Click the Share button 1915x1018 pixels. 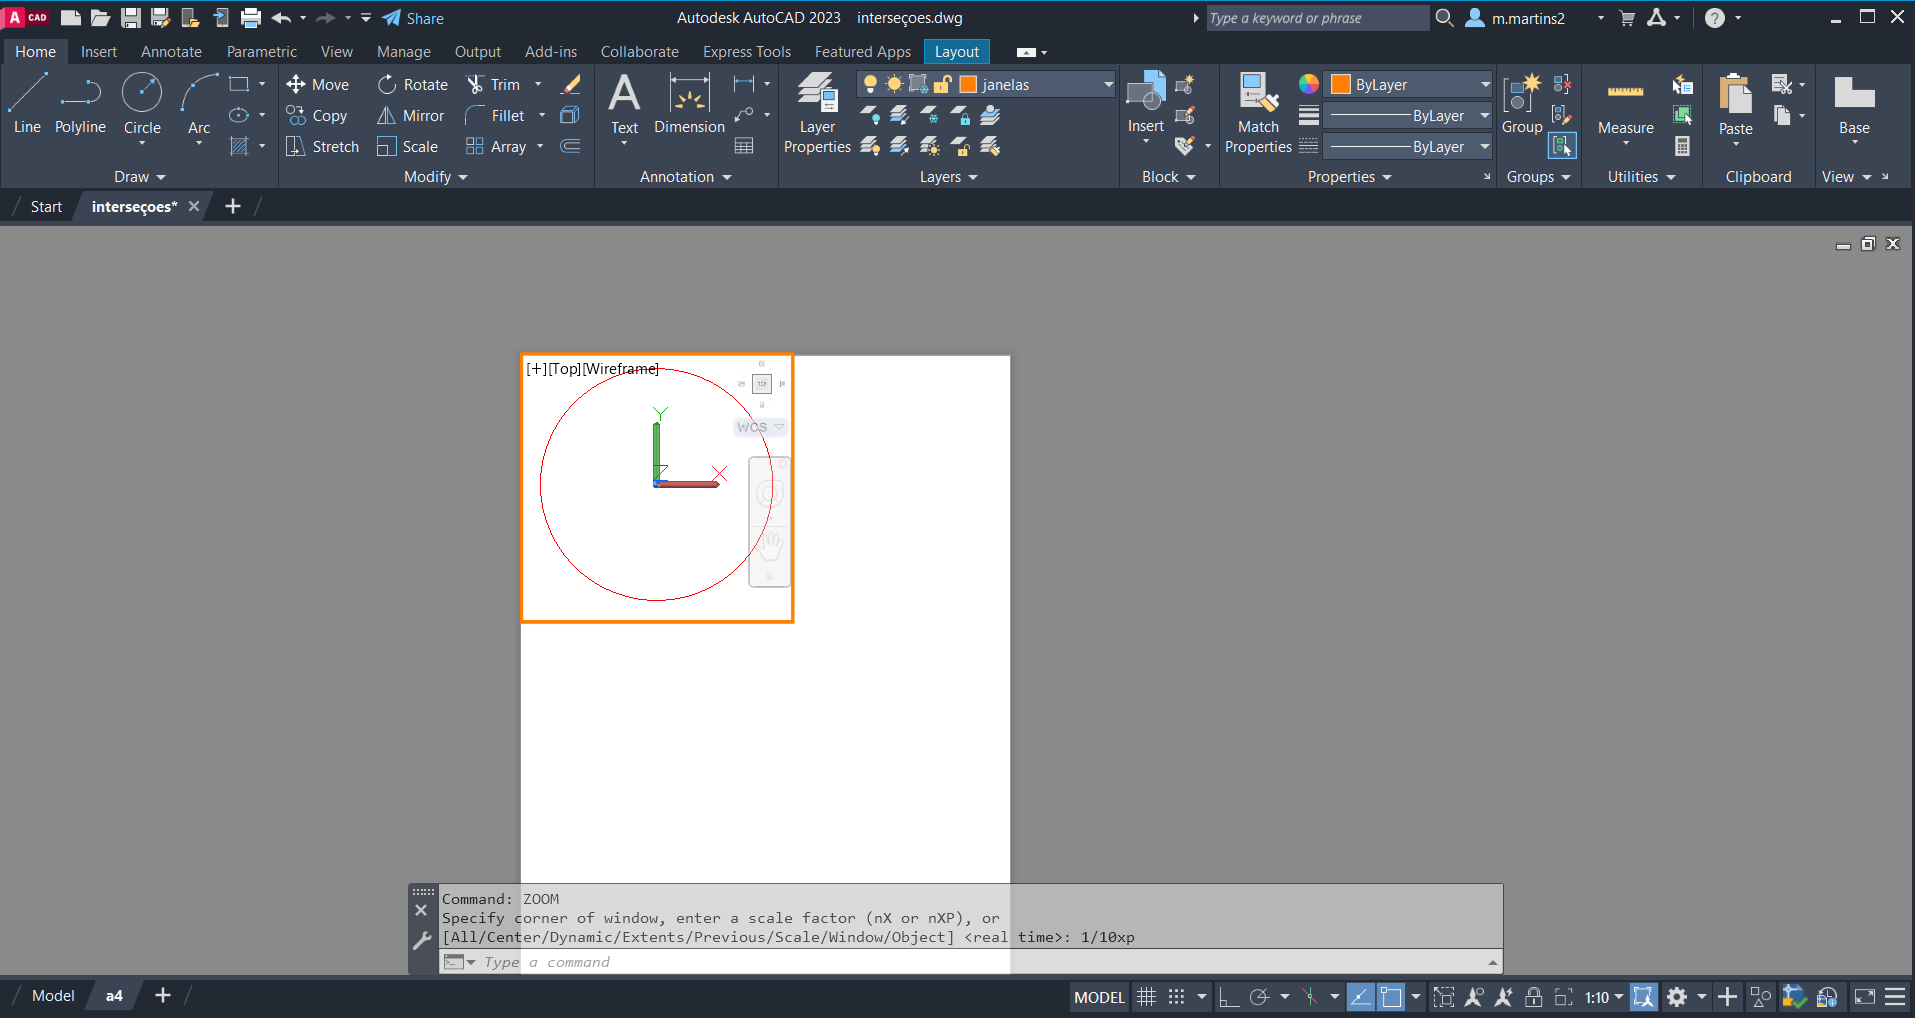[413, 18]
